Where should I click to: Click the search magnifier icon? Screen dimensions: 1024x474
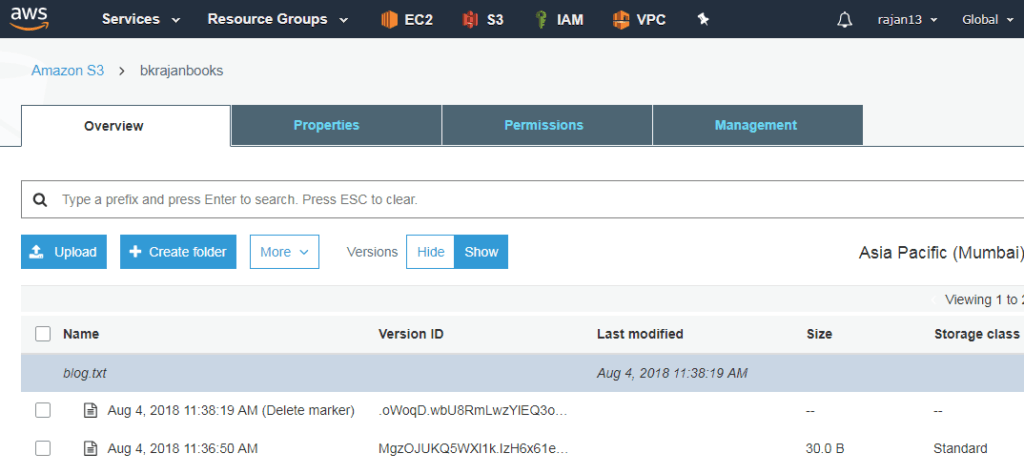point(40,200)
